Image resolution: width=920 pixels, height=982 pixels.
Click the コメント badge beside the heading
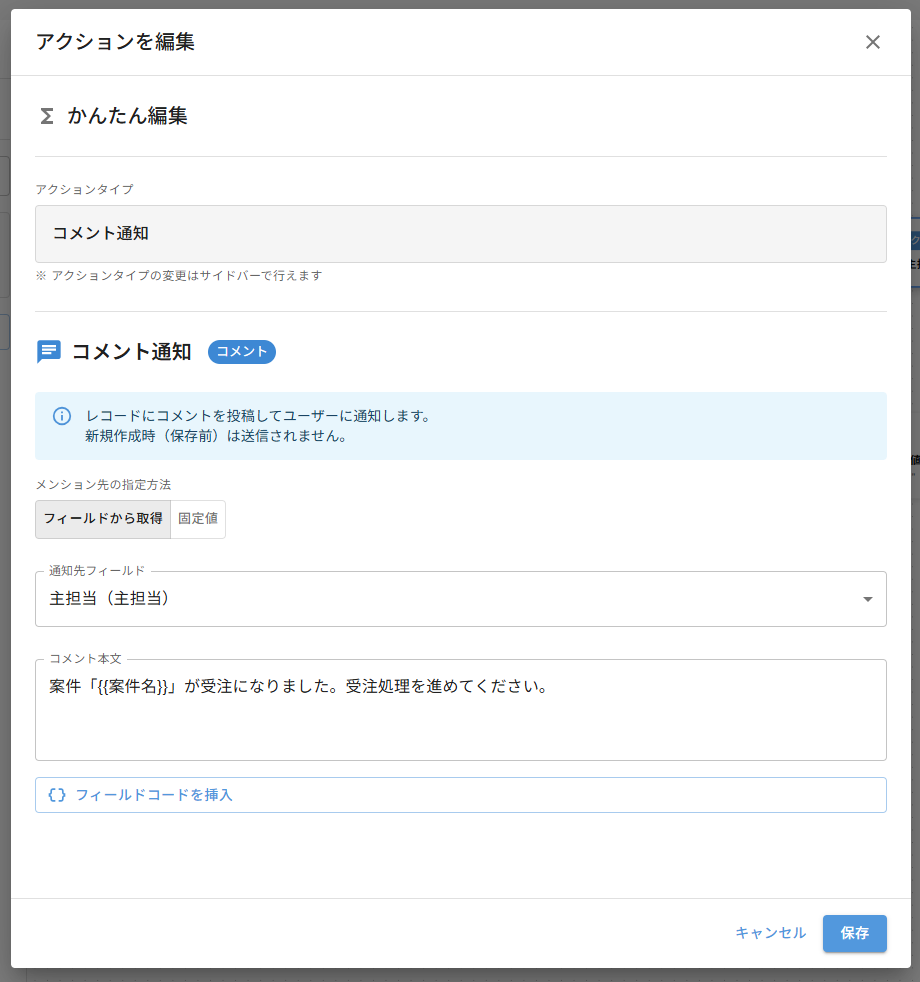tap(241, 352)
